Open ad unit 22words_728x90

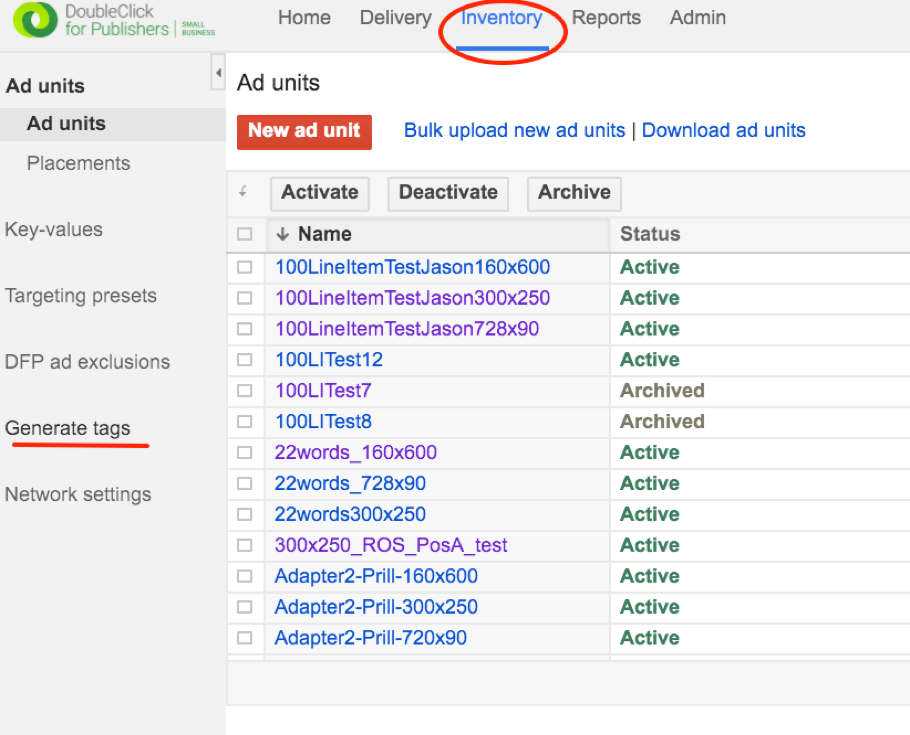click(350, 483)
